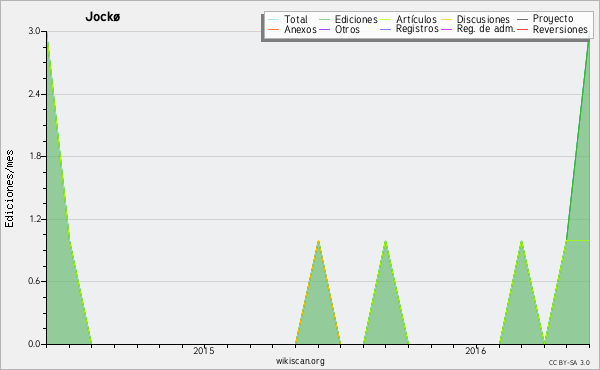Screen dimensions: 600x370
Task: Click the orange-outlined peak in the chart
Action: coord(318,293)
